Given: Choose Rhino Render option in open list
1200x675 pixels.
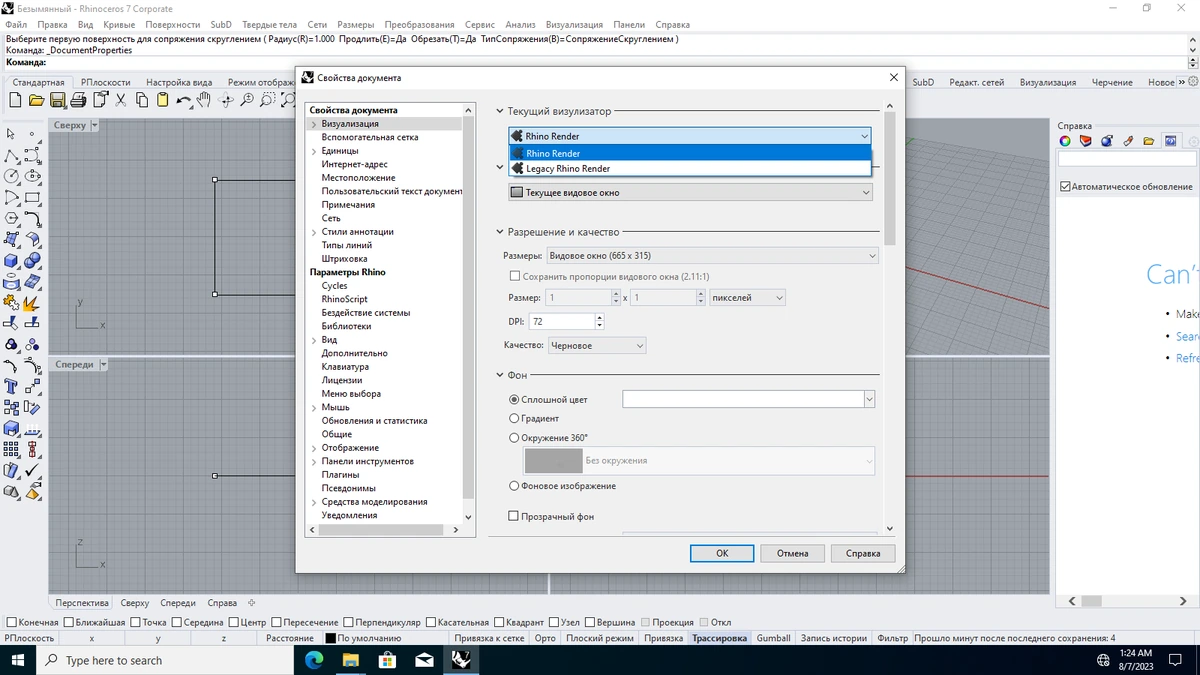Looking at the screenshot, I should [690, 154].
